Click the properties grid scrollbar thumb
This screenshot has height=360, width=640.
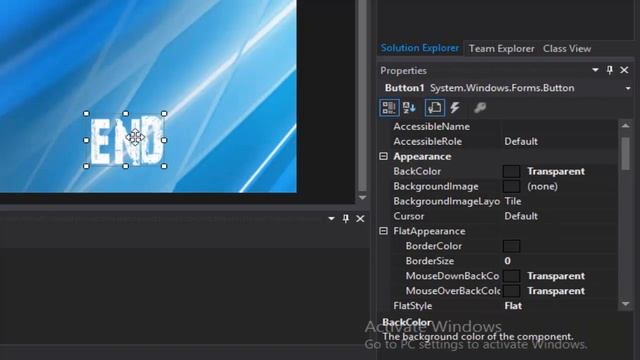click(625, 153)
